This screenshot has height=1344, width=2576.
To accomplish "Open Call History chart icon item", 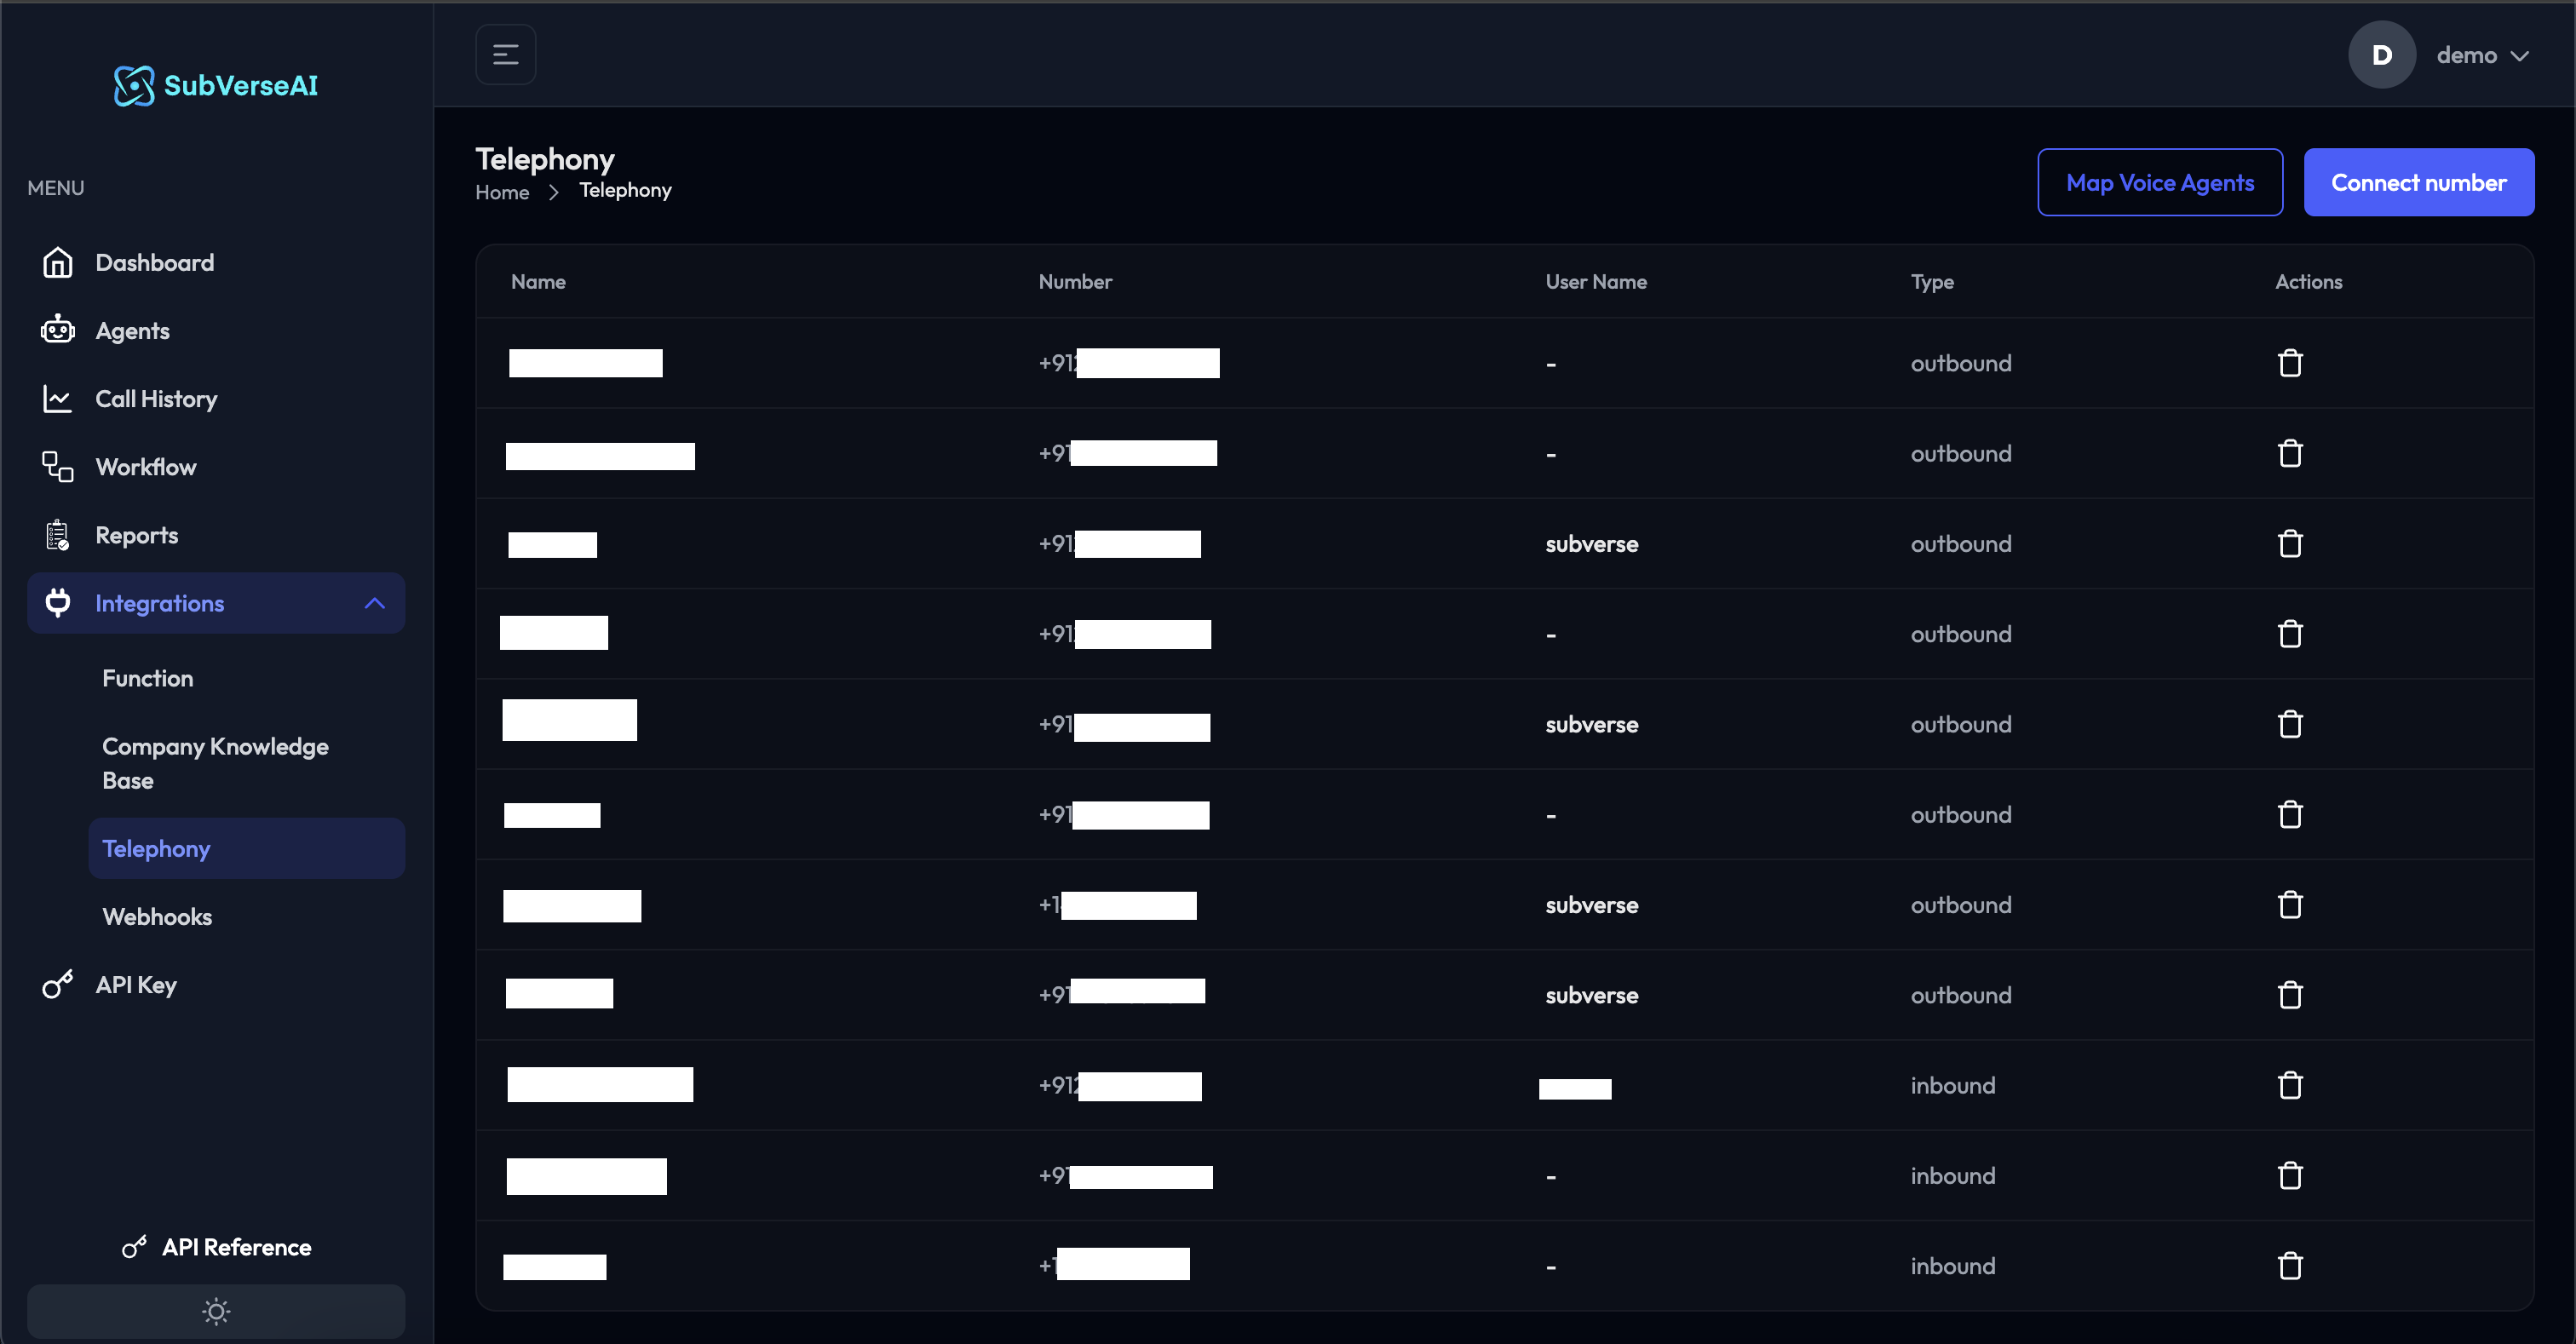I will coord(58,399).
